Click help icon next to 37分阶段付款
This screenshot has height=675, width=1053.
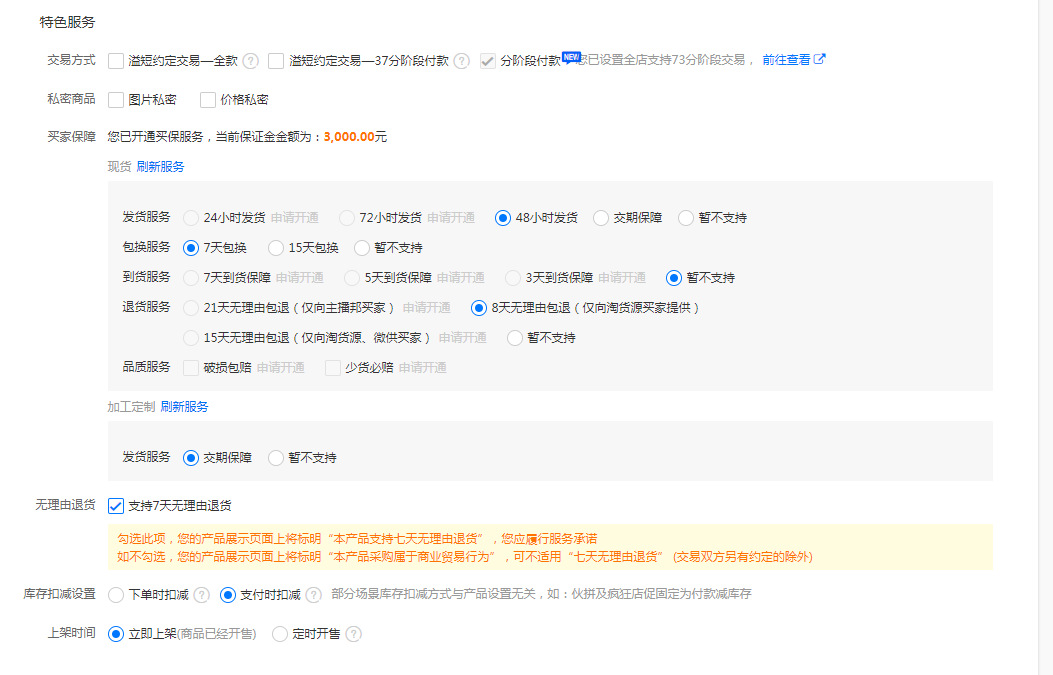coord(461,61)
